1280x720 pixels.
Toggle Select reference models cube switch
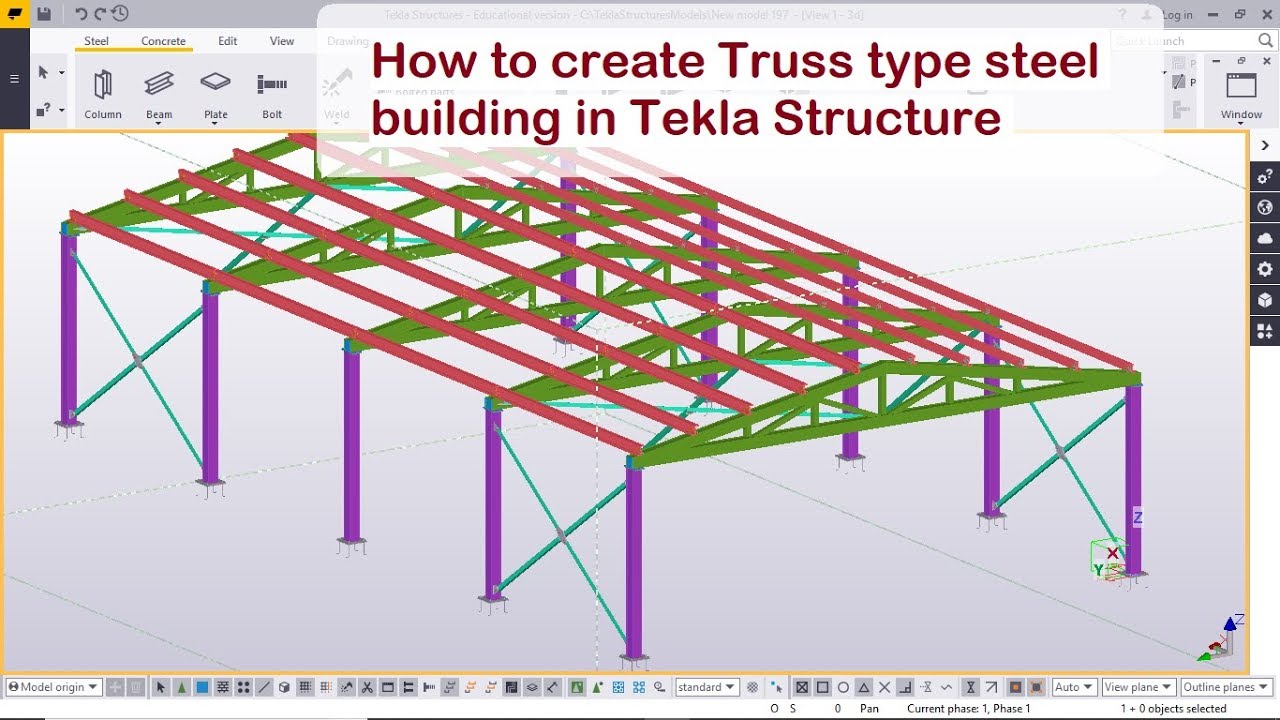click(x=284, y=687)
